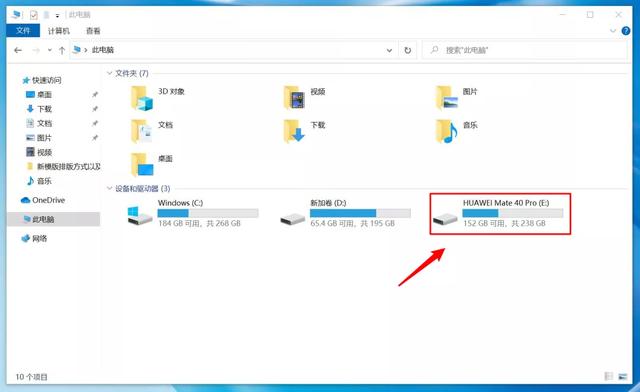Open the address bar history dropdown
This screenshot has width=640, height=392.
point(389,50)
